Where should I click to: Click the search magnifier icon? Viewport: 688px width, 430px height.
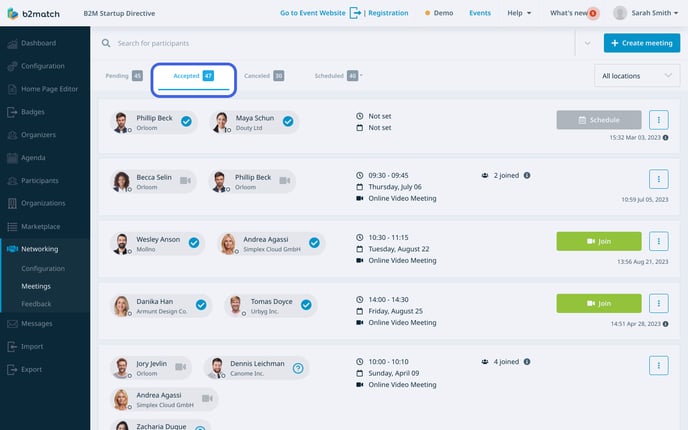pyautogui.click(x=106, y=43)
